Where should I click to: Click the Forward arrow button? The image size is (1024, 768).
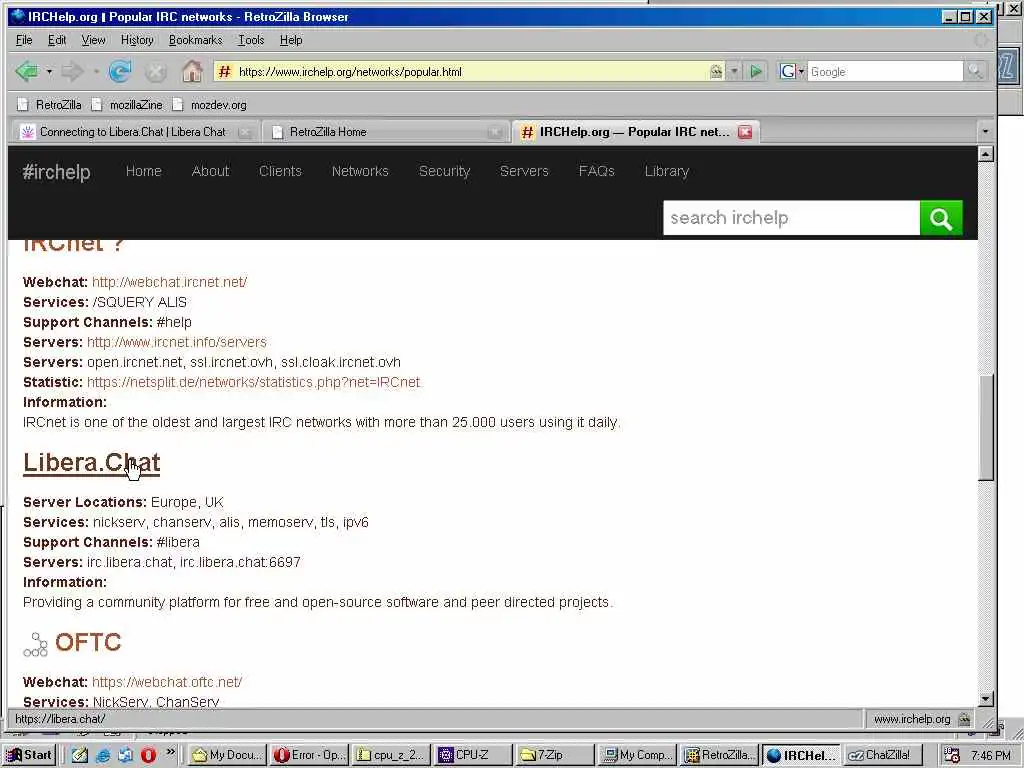(72, 71)
